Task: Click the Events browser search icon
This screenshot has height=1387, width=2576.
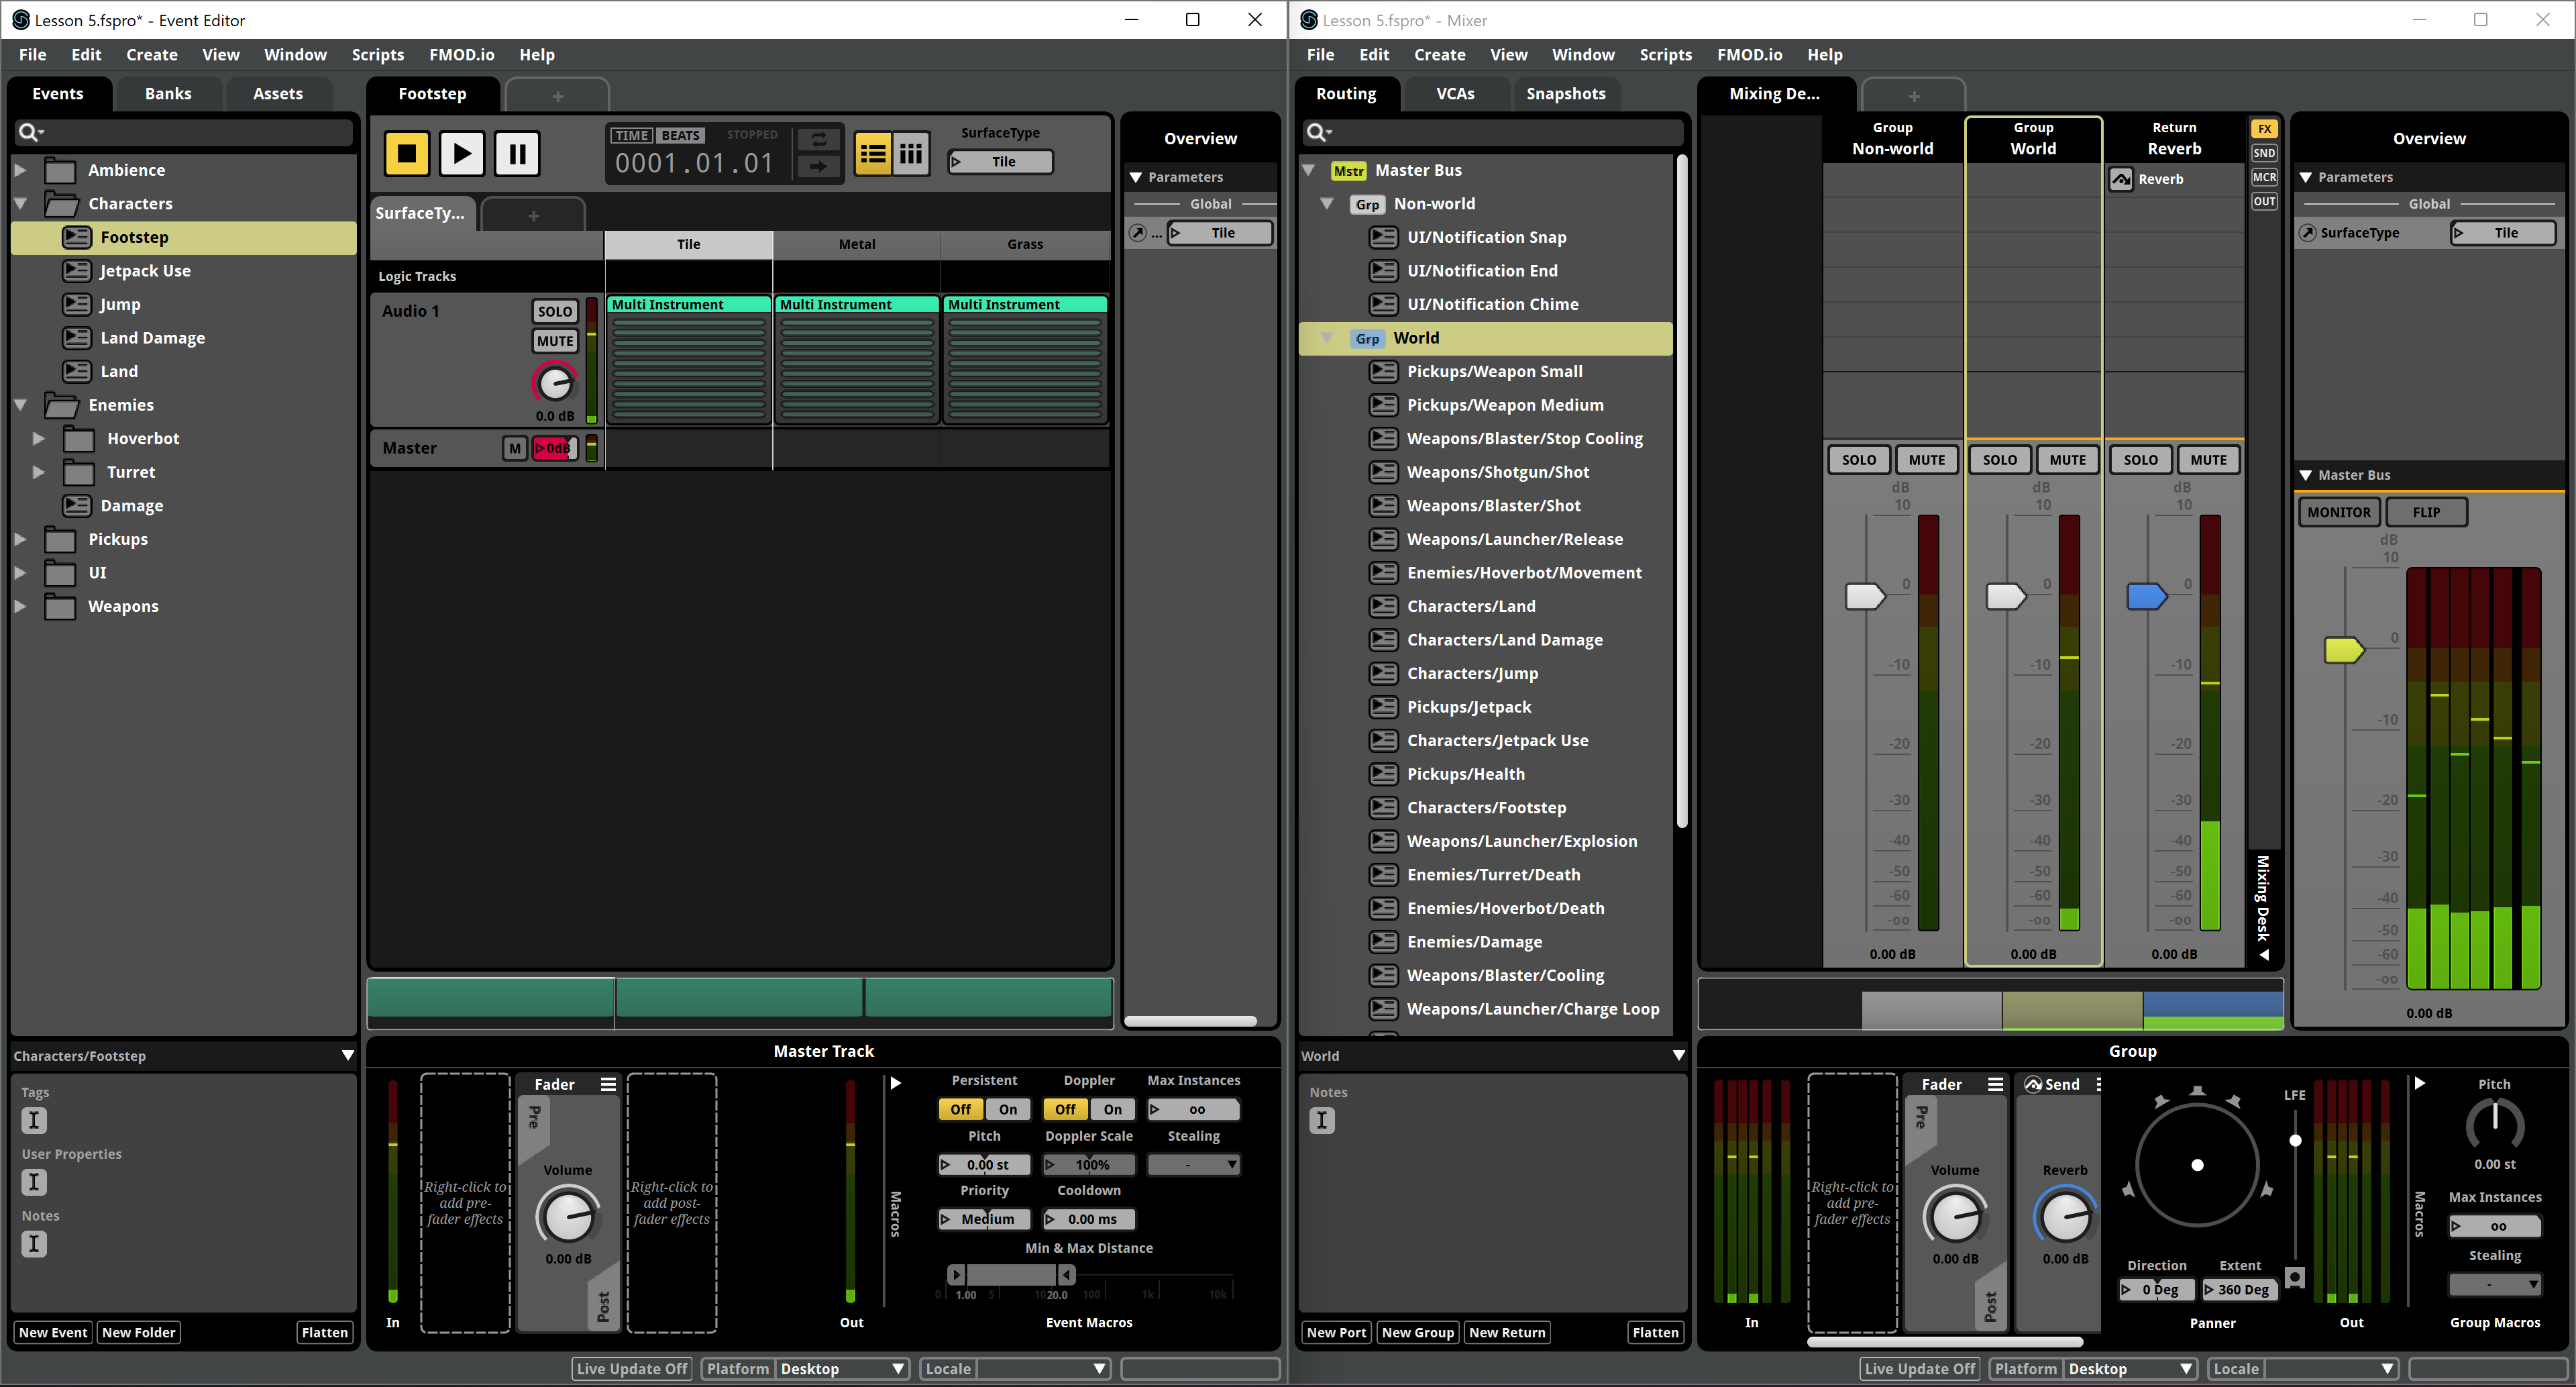Action: [30, 132]
